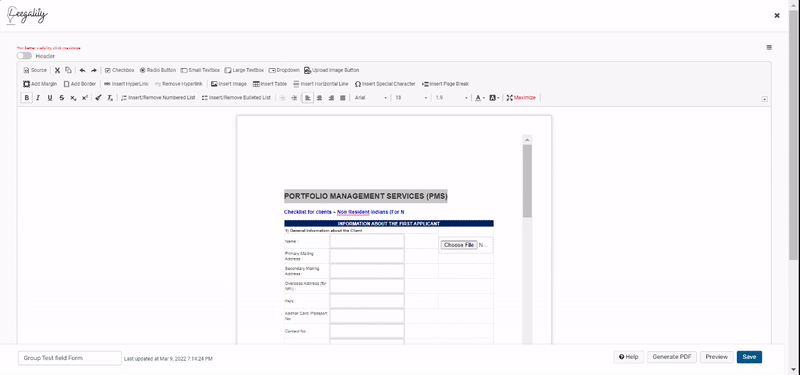Open the hamburger menu icon
Viewport: 800px width, 375px height.
769,47
